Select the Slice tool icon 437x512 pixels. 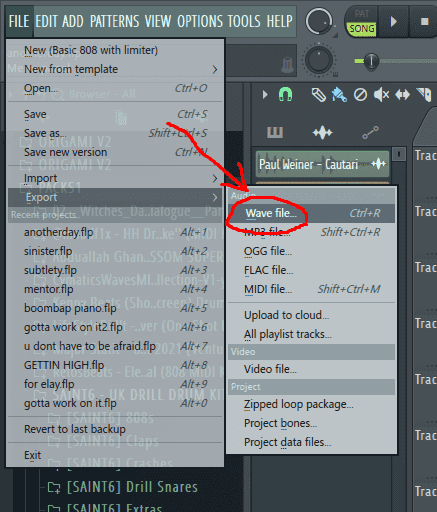coord(424,95)
